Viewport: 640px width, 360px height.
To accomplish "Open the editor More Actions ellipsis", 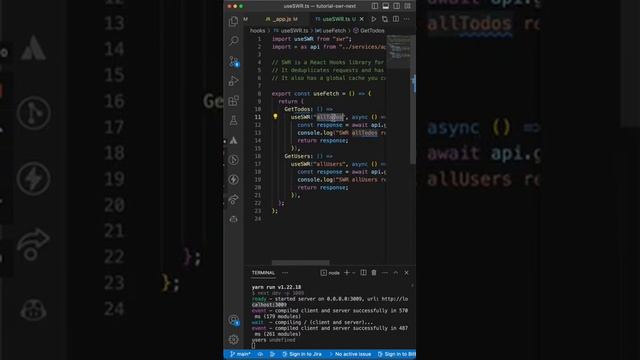I will coord(407,19).
